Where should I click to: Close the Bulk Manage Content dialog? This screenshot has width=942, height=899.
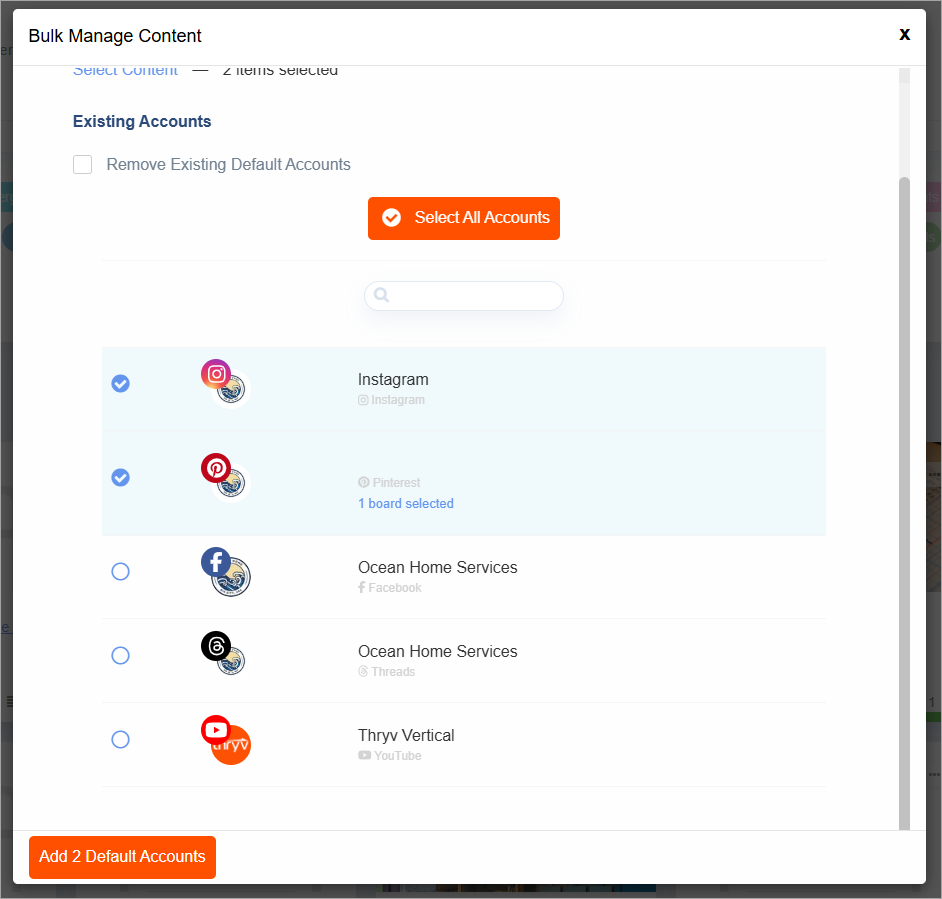click(x=904, y=34)
